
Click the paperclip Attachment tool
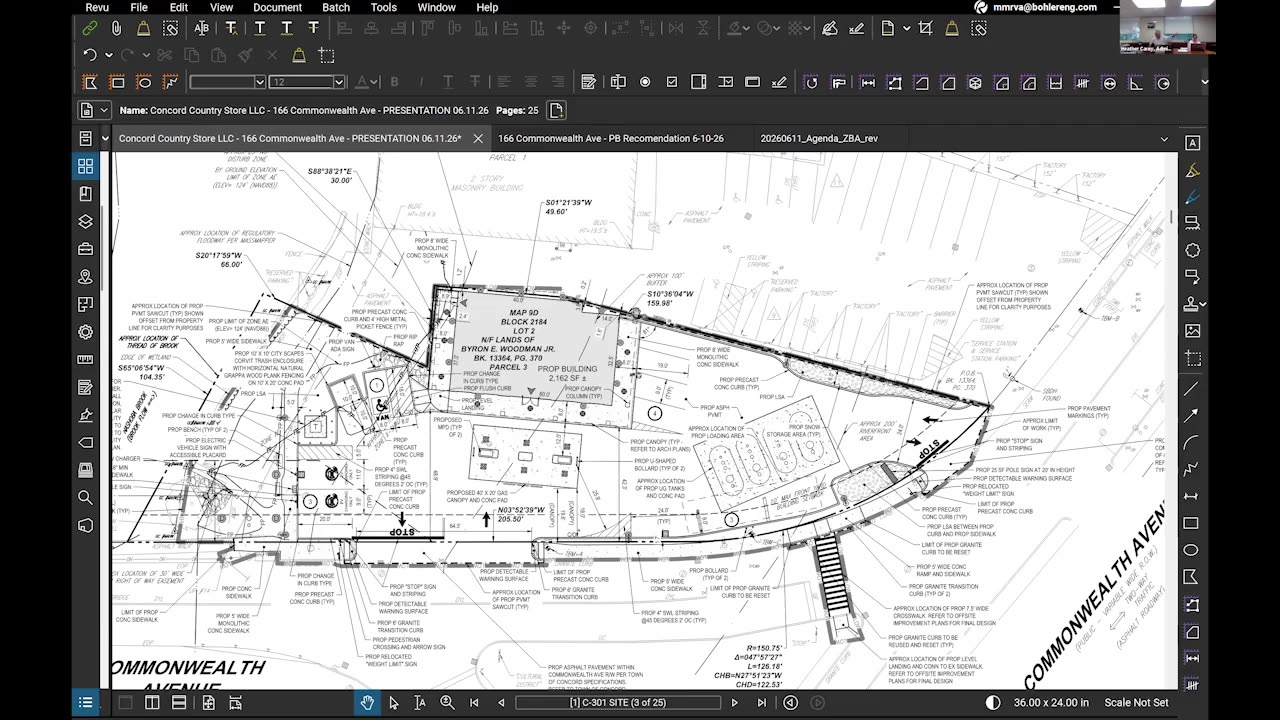pyautogui.click(x=117, y=29)
